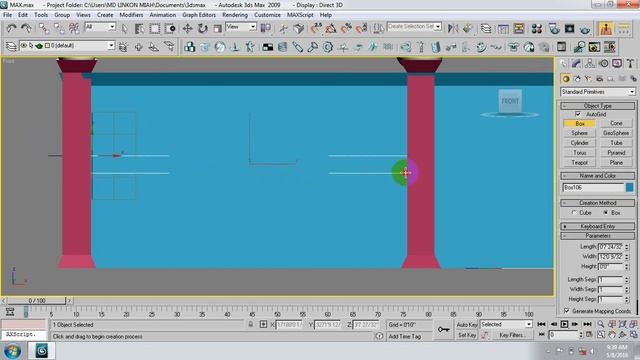Image resolution: width=640 pixels, height=360 pixels.
Task: Click the Undo arrow in main toolbar
Action: [x=11, y=28]
